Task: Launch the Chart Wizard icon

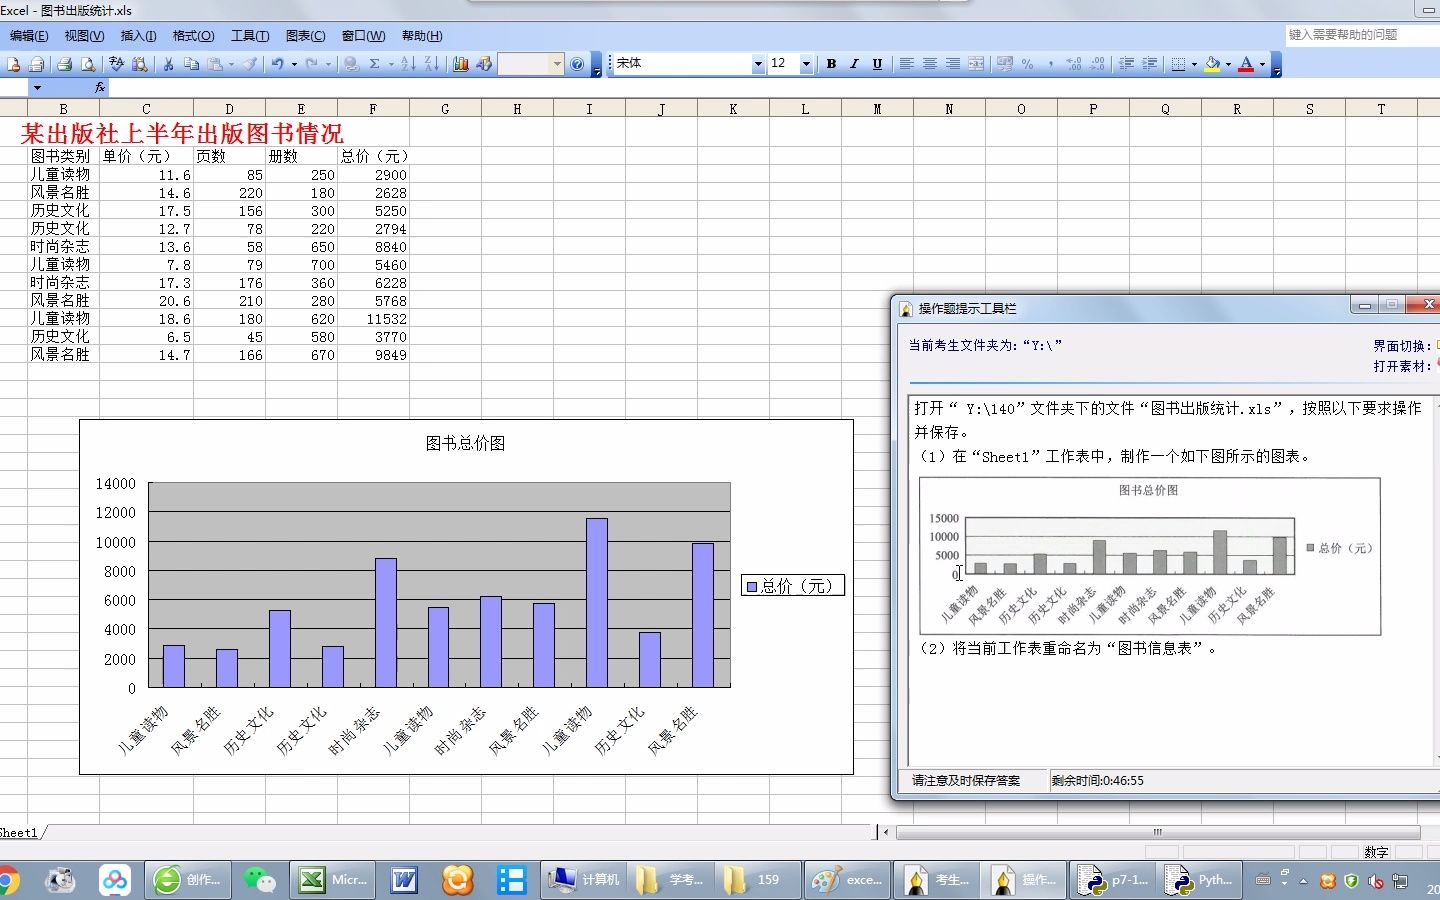Action: [460, 64]
